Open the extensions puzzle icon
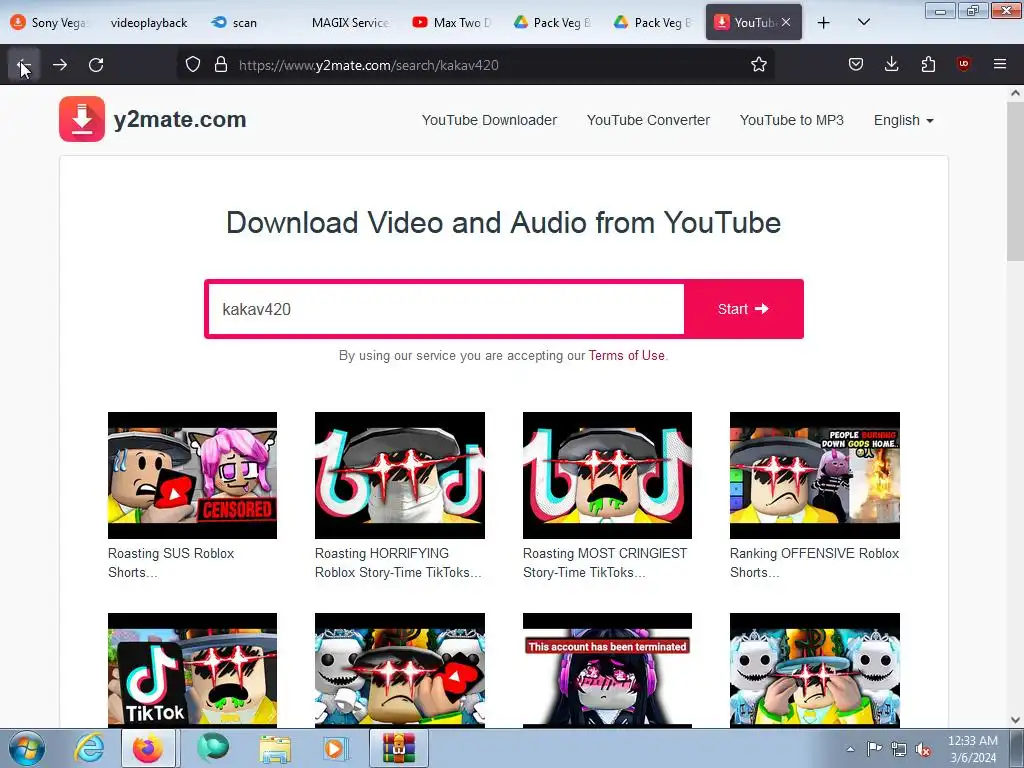Viewport: 1024px width, 768px height. coord(928,65)
